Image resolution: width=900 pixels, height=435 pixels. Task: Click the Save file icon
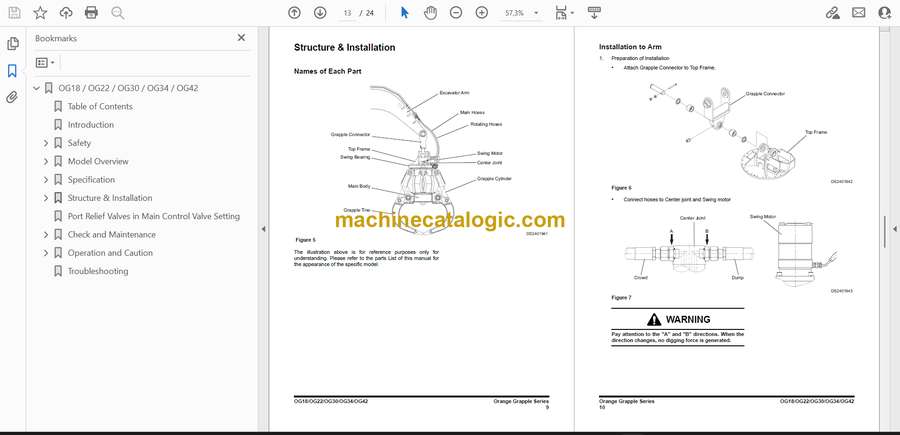14,13
